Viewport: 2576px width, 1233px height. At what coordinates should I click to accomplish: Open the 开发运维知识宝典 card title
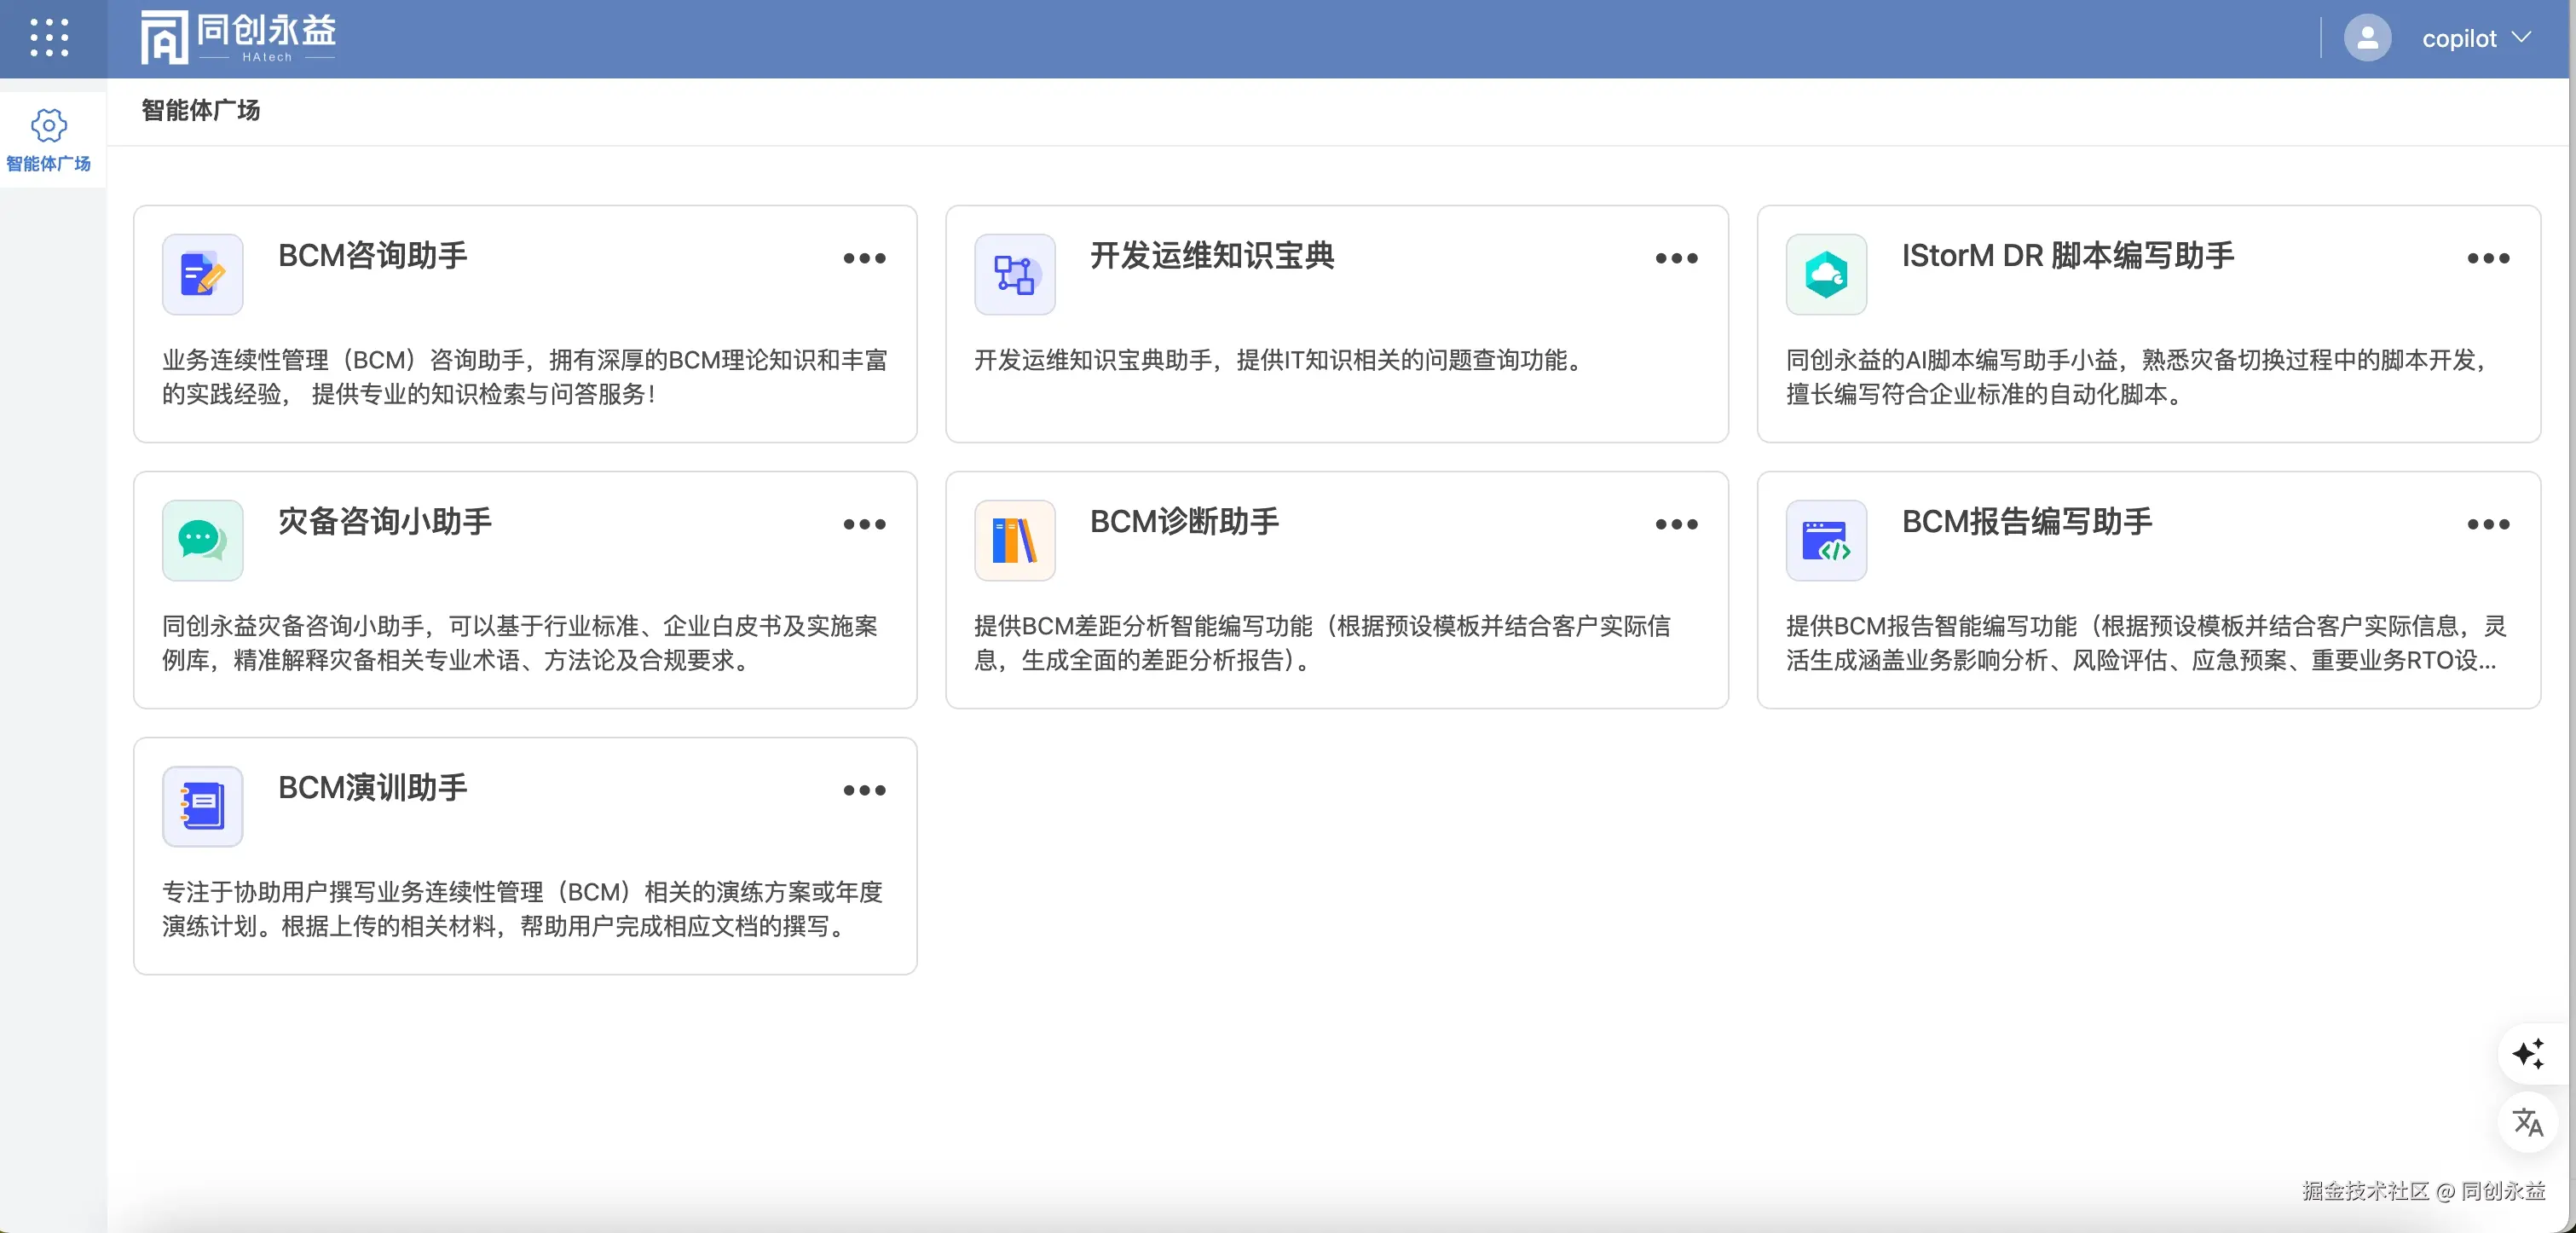1212,256
